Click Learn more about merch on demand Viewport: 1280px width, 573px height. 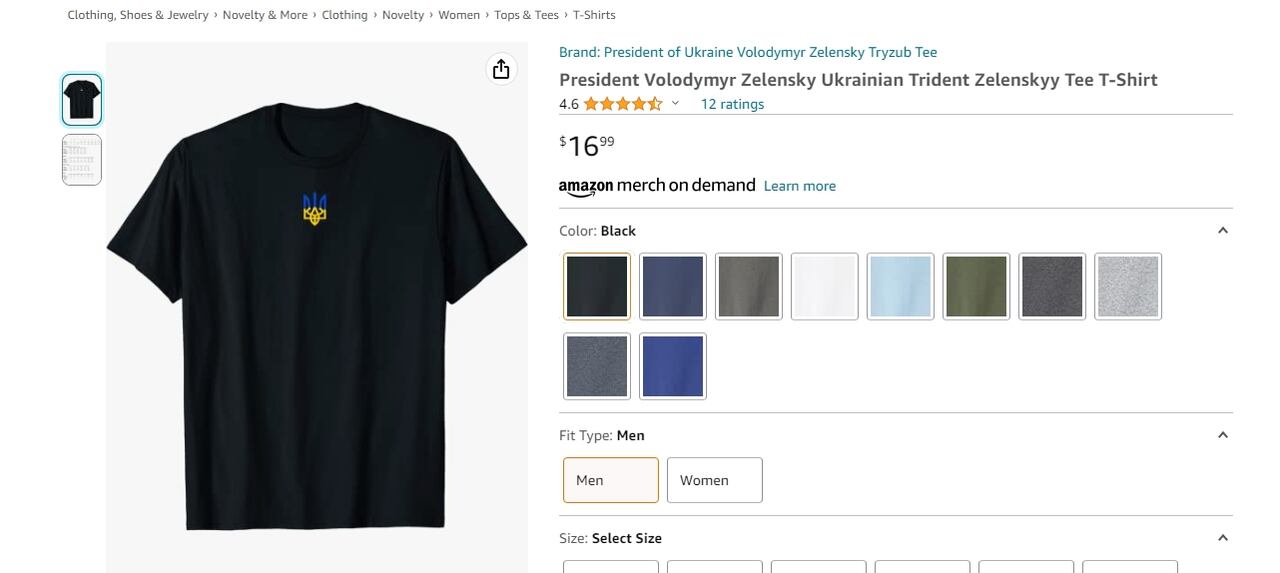click(x=799, y=186)
